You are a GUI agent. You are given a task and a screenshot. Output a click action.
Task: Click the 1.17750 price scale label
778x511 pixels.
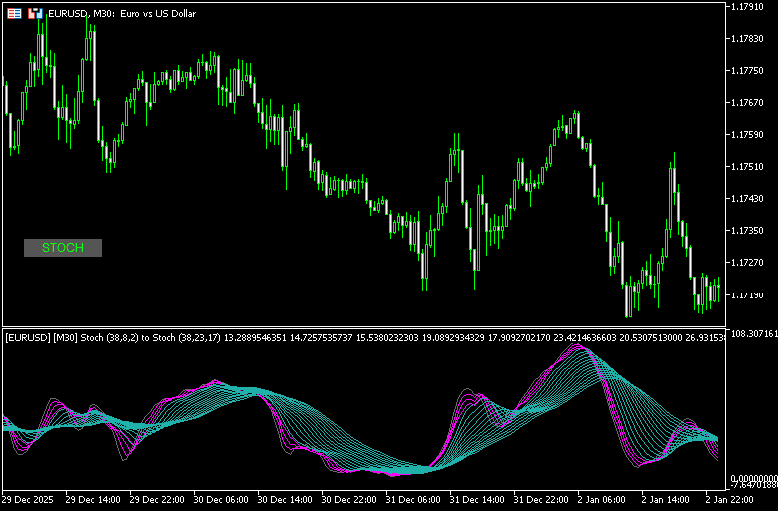click(752, 71)
